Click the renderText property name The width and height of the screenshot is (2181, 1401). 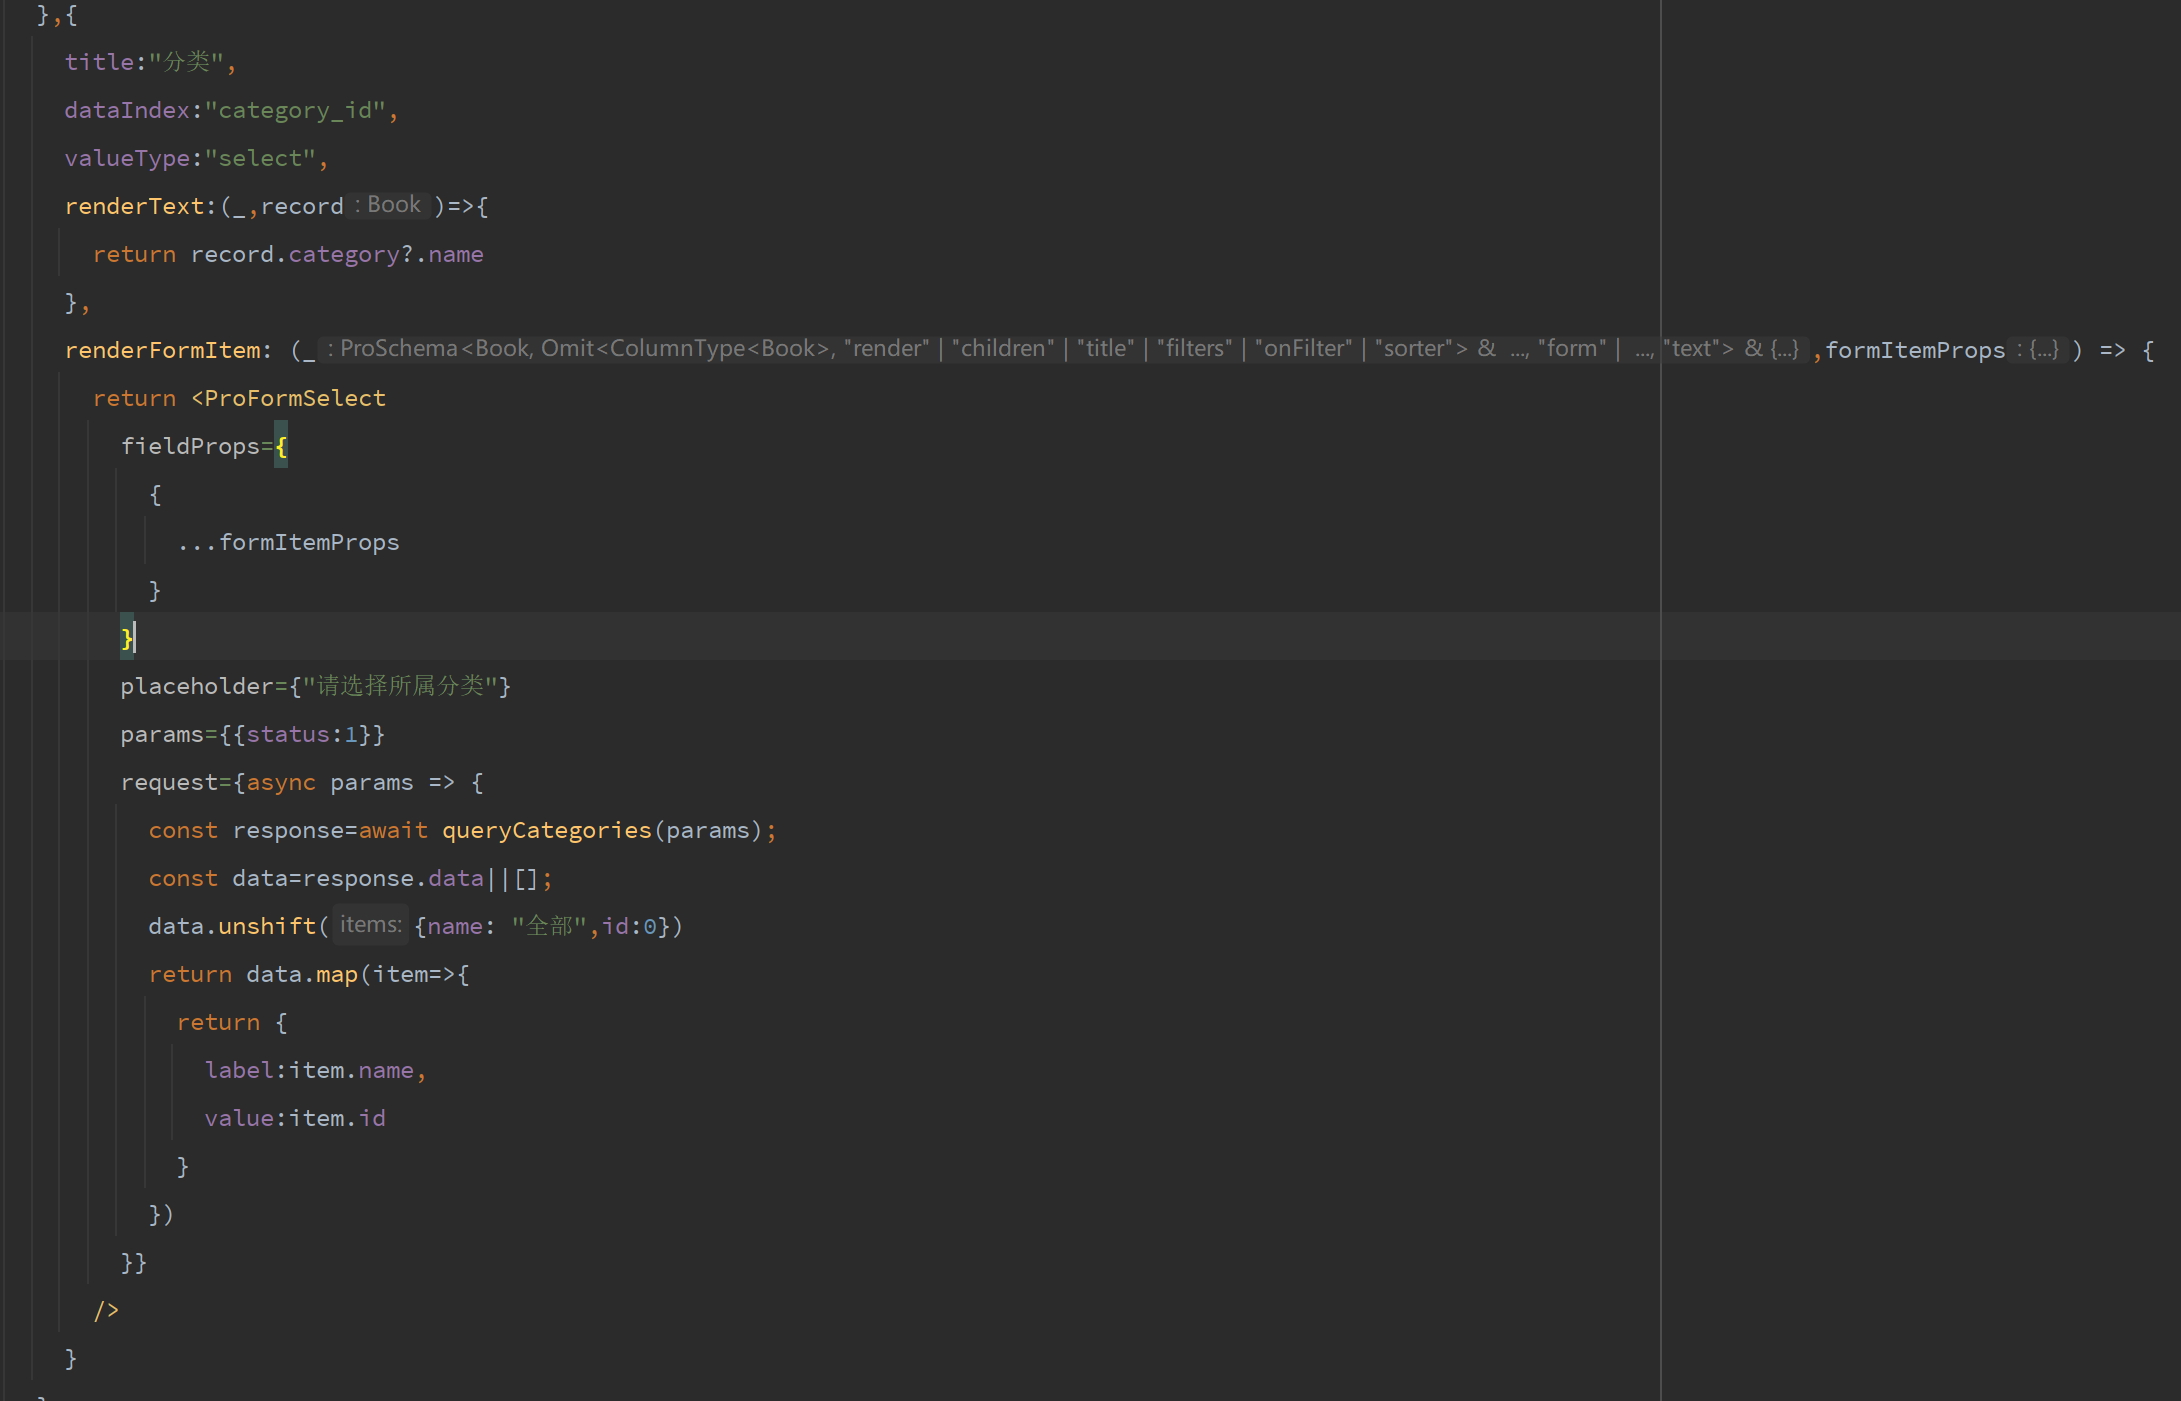[134, 206]
